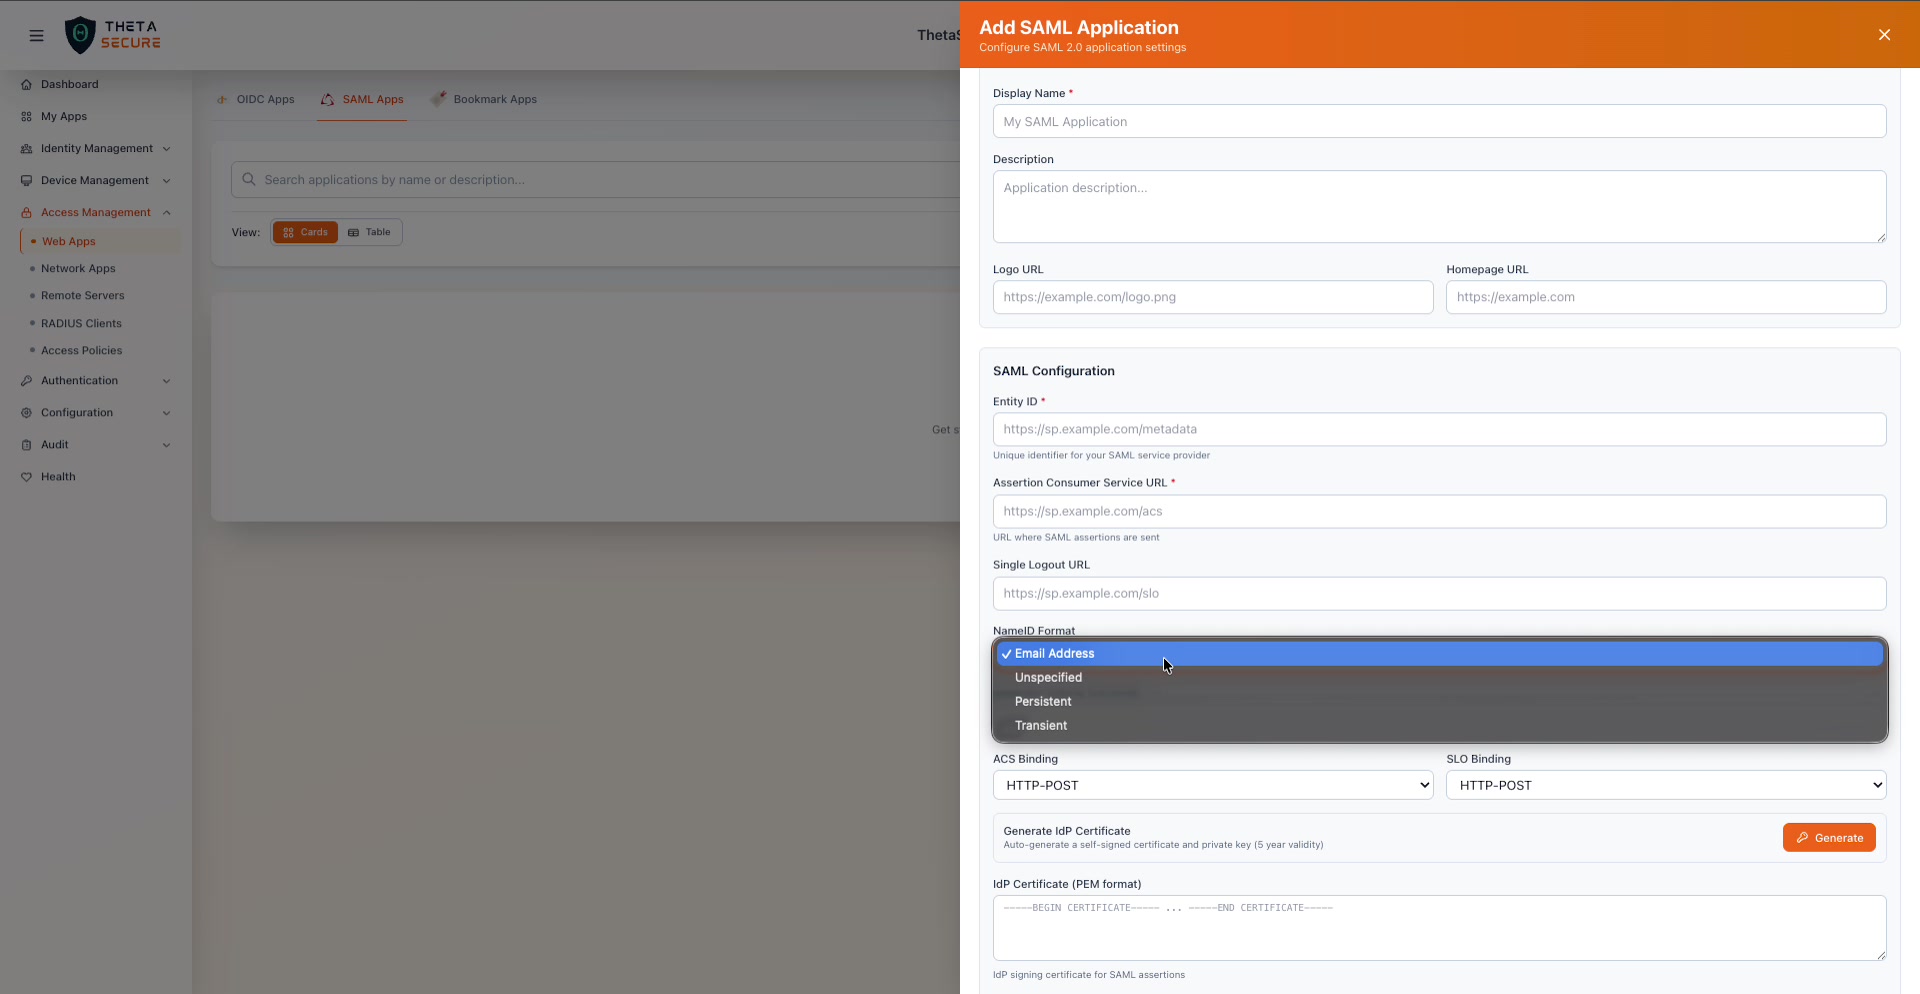Open the OIDC Apps tab
This screenshot has width=1920, height=994.
point(256,100)
